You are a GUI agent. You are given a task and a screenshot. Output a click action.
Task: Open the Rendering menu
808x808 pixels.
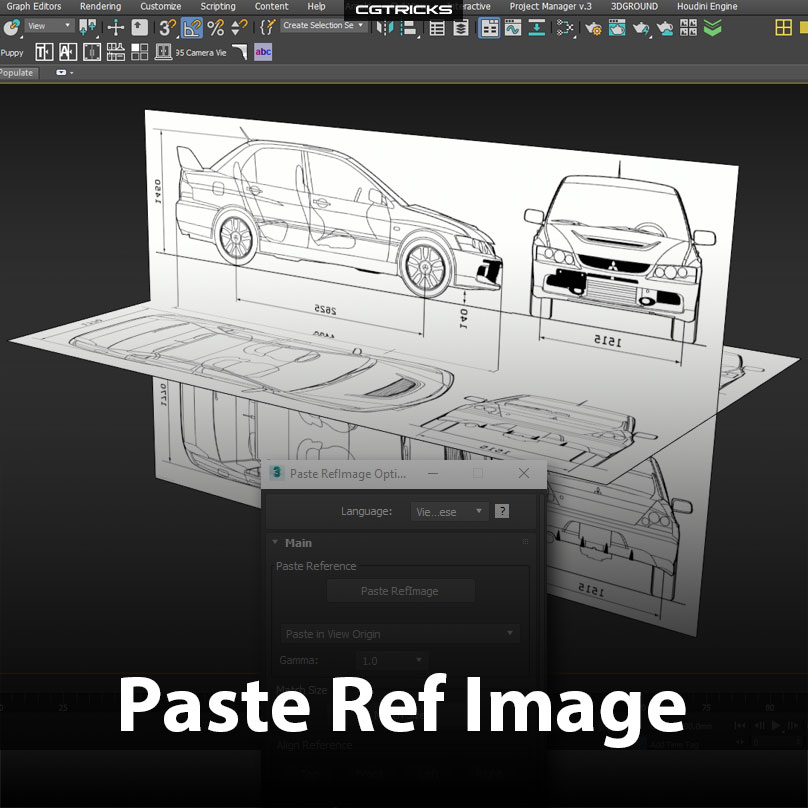point(100,6)
